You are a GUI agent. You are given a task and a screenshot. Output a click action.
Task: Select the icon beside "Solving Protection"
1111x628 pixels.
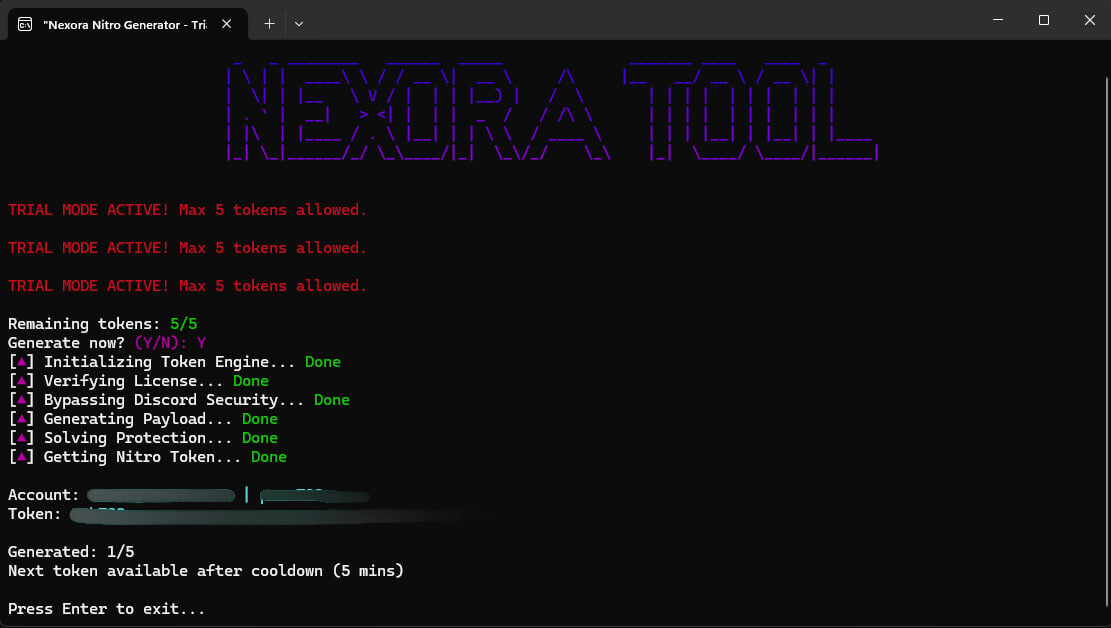[x=21, y=437]
